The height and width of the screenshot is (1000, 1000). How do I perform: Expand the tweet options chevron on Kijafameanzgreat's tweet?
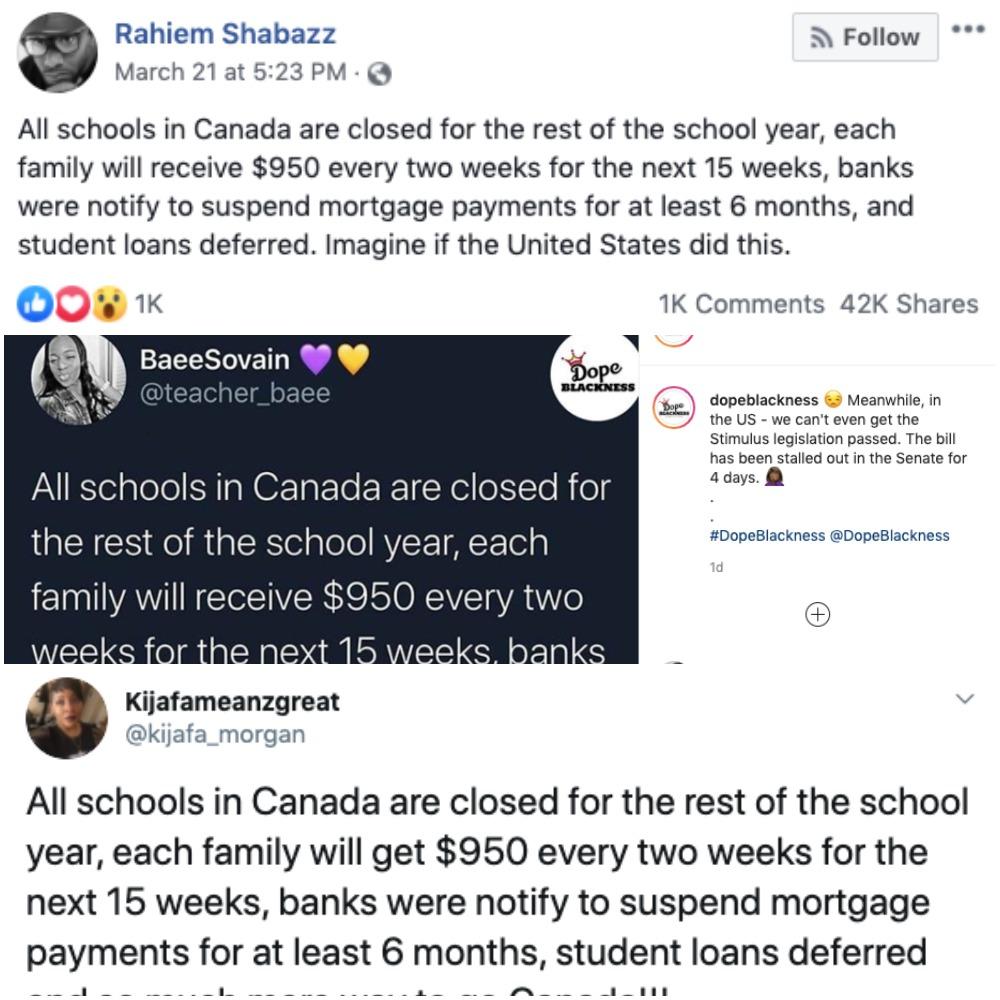[966, 698]
